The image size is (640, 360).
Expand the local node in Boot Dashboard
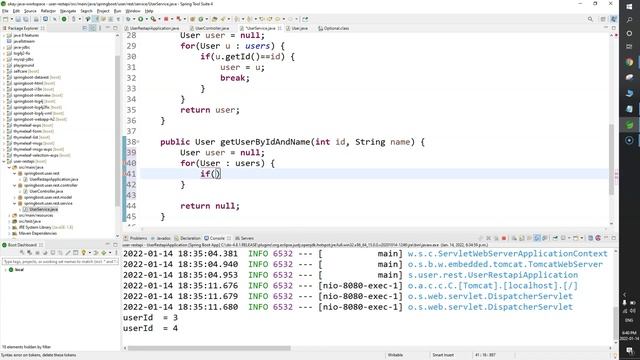pos(5,270)
